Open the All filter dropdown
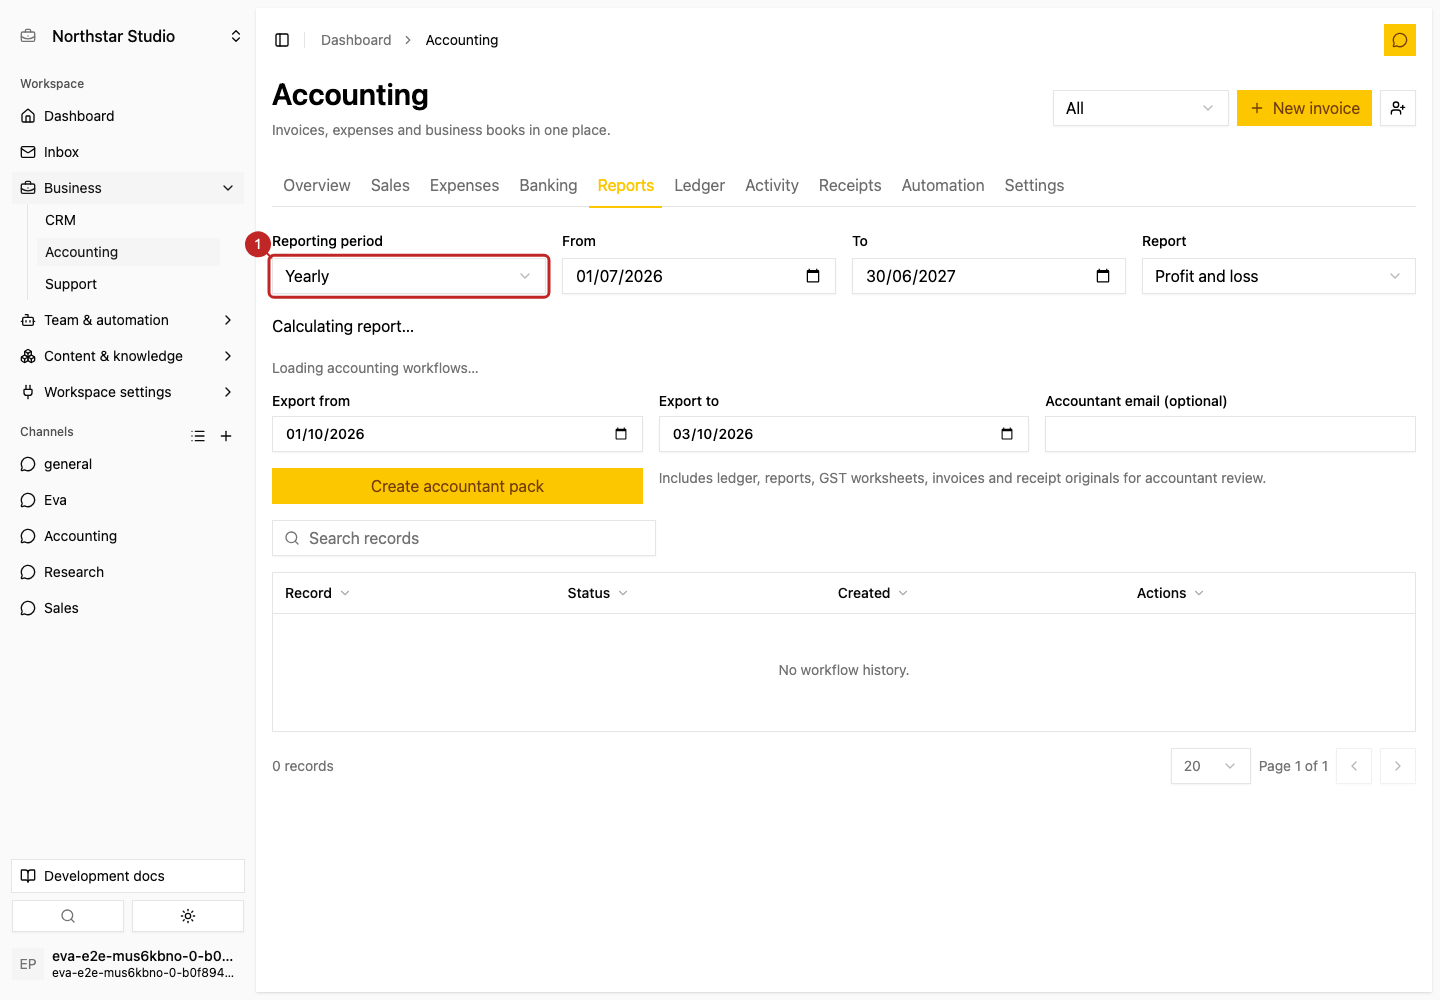Viewport: 1440px width, 1000px height. [1140, 108]
